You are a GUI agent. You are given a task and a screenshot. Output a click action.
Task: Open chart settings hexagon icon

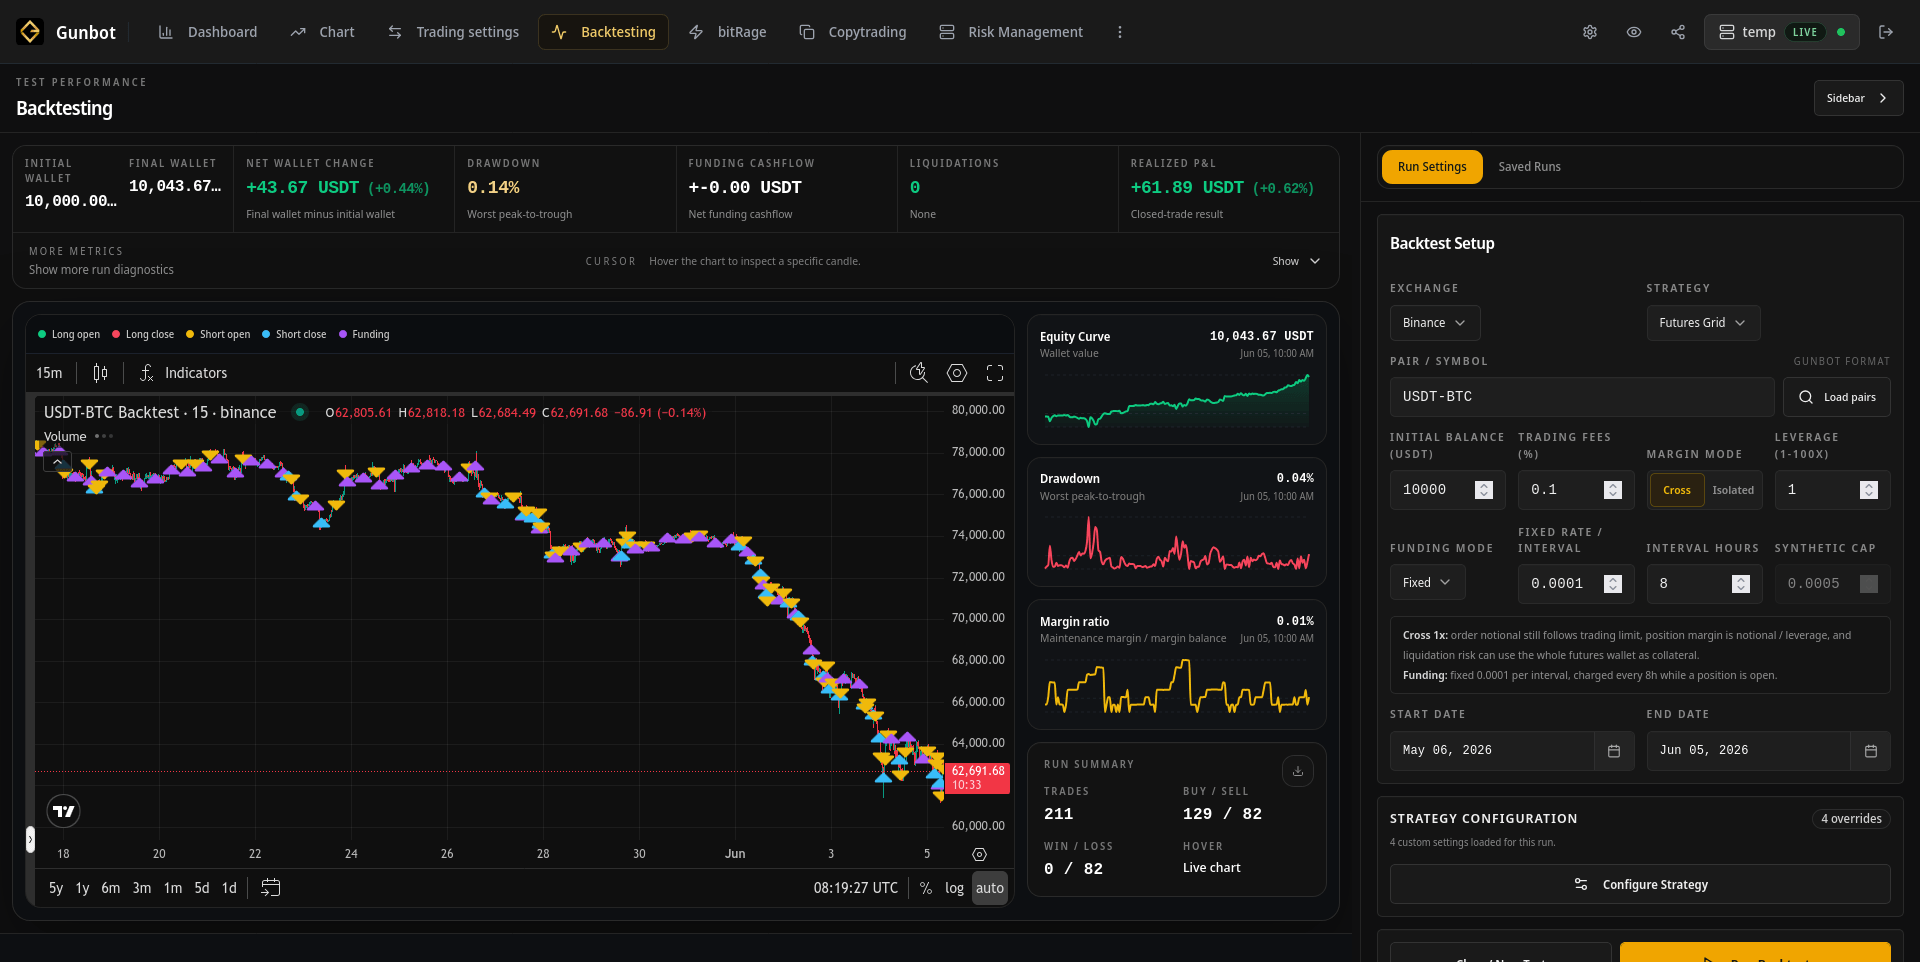click(957, 373)
